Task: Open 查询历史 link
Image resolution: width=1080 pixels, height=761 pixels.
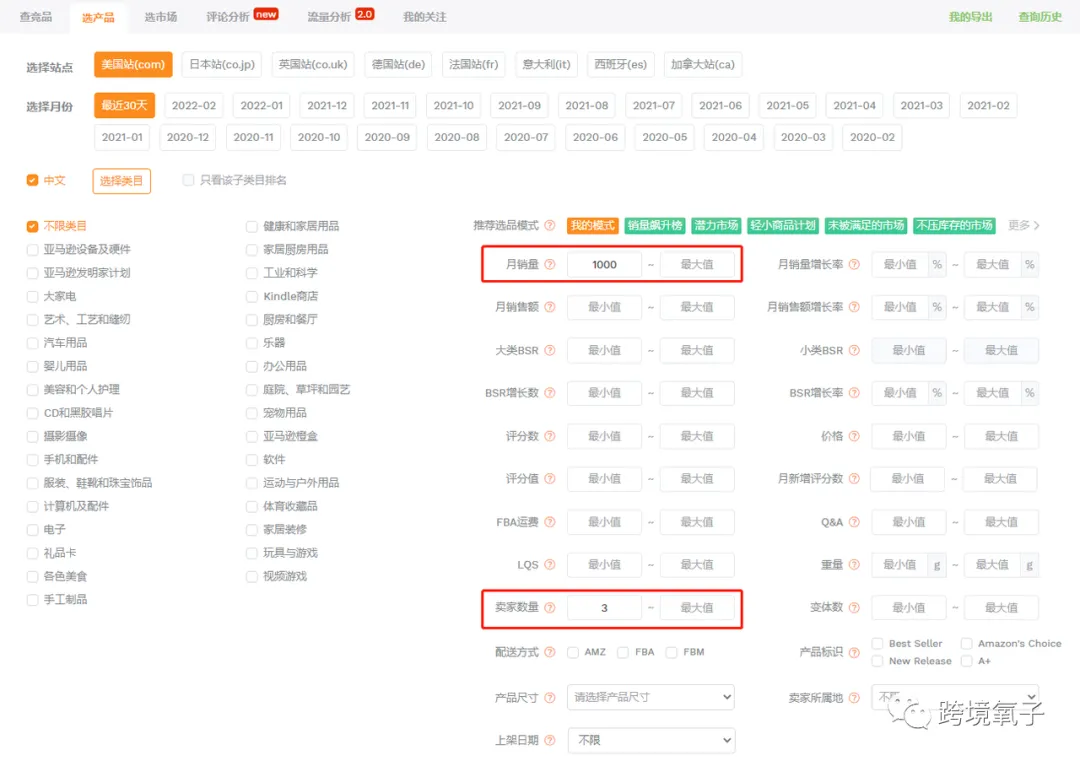Action: click(x=1040, y=17)
